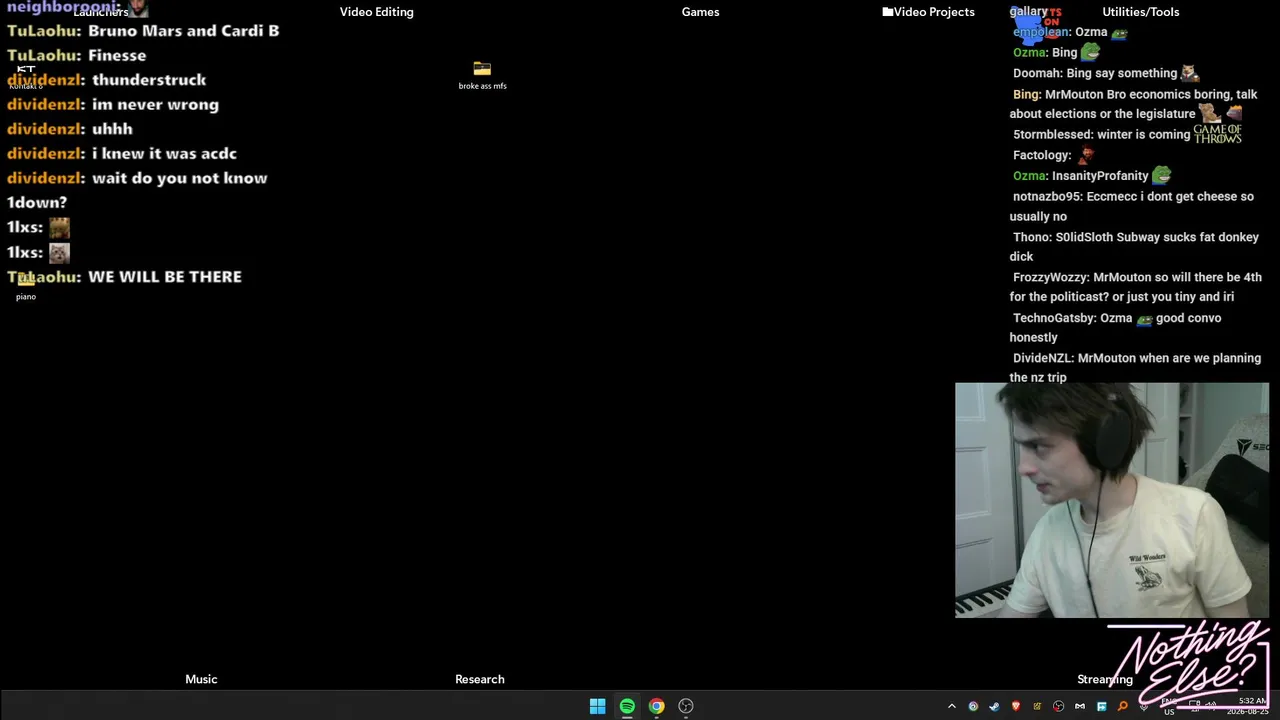Click the cat emote in 1lxs's second message
Screen dimensions: 1280x720
coord(59,252)
